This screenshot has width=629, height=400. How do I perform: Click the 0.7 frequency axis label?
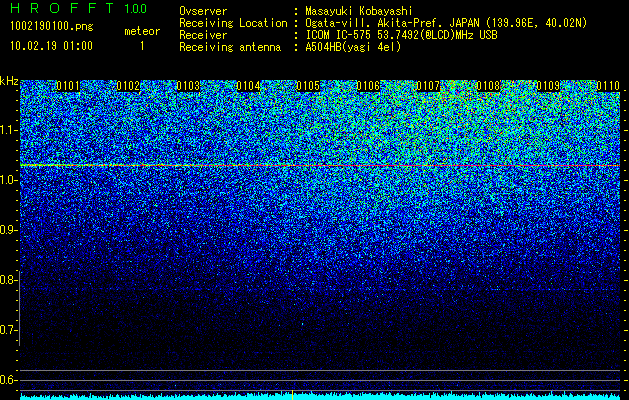pos(9,330)
